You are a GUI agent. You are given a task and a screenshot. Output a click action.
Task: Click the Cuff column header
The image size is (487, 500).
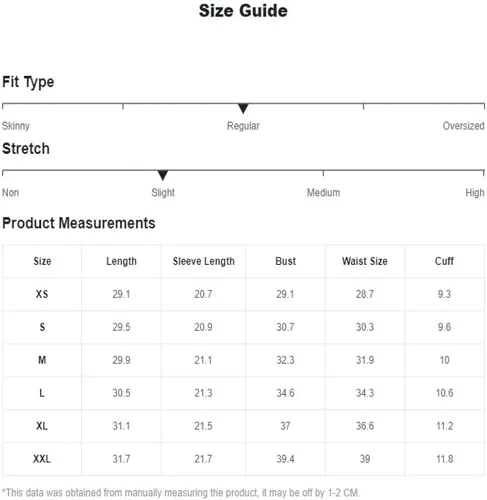coord(444,261)
